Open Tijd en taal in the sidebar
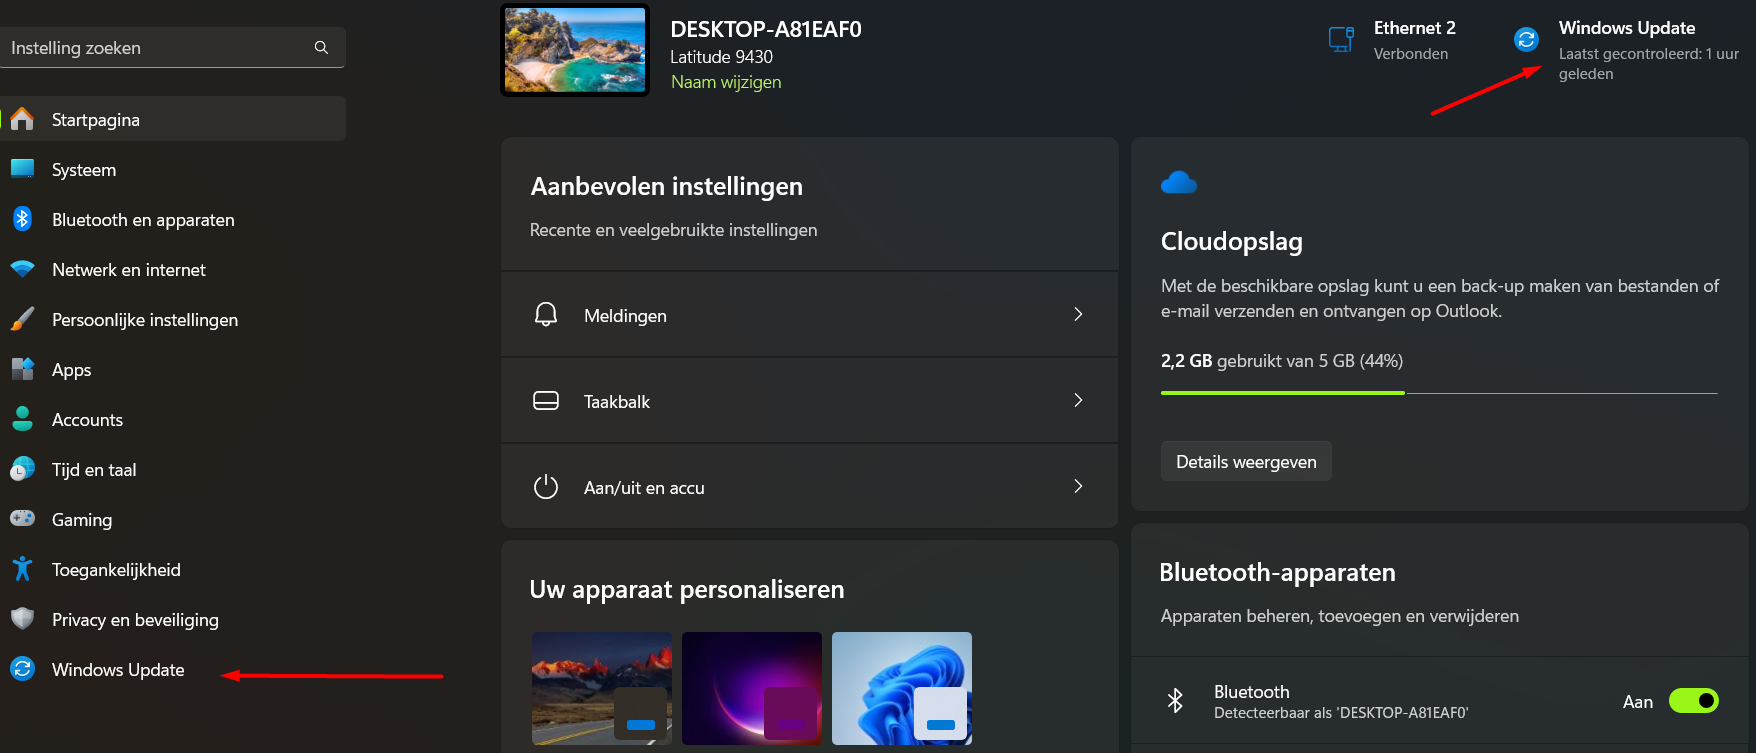Screen dimensions: 1756x753 coord(173,469)
